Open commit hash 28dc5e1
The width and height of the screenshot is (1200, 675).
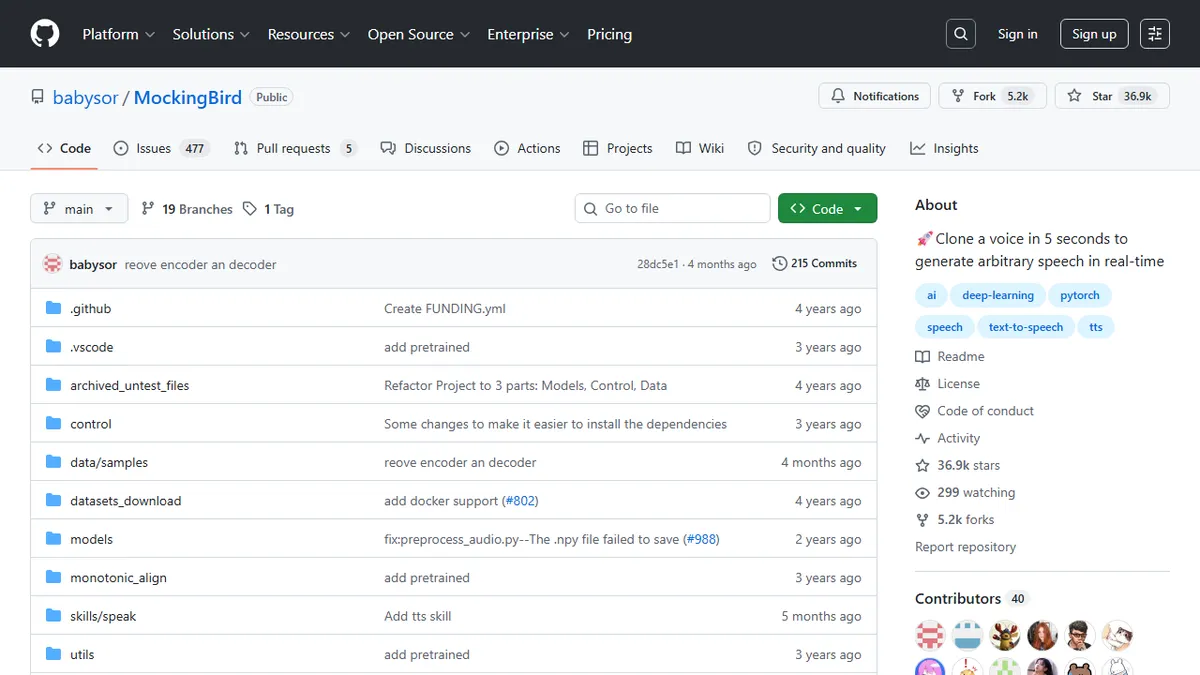point(657,264)
